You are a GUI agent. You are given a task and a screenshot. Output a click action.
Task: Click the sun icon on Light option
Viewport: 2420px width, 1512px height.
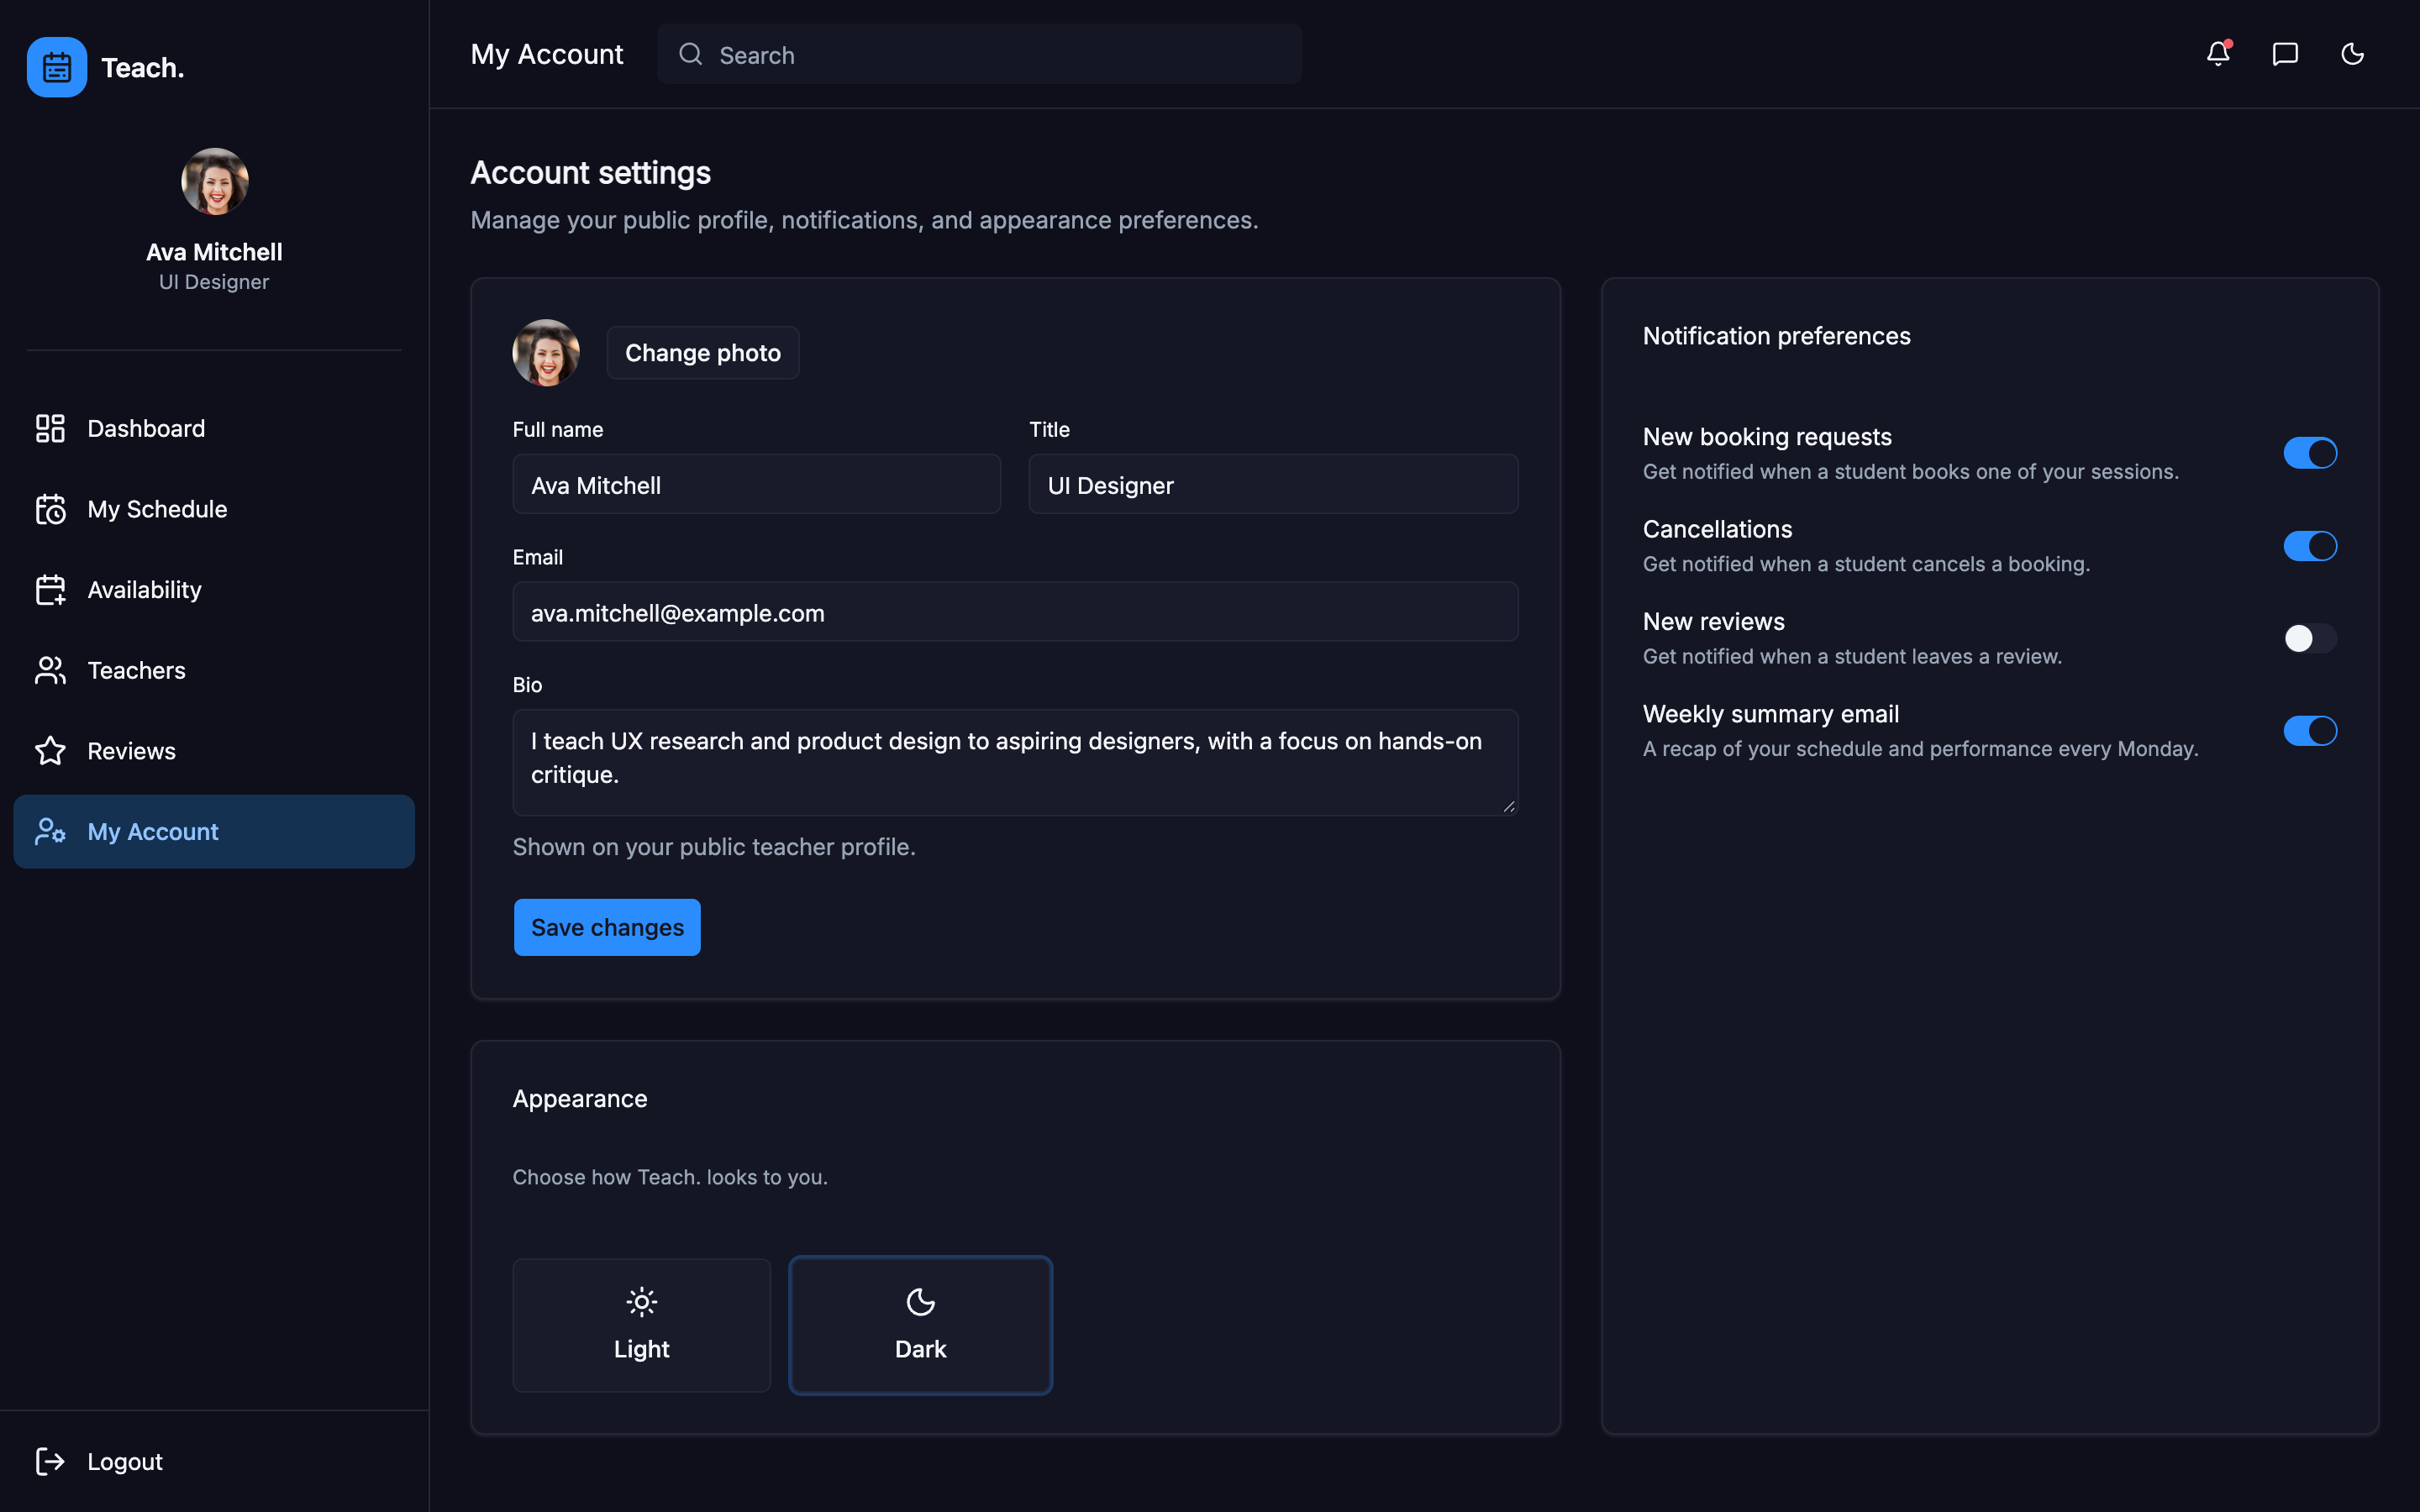click(x=642, y=1302)
